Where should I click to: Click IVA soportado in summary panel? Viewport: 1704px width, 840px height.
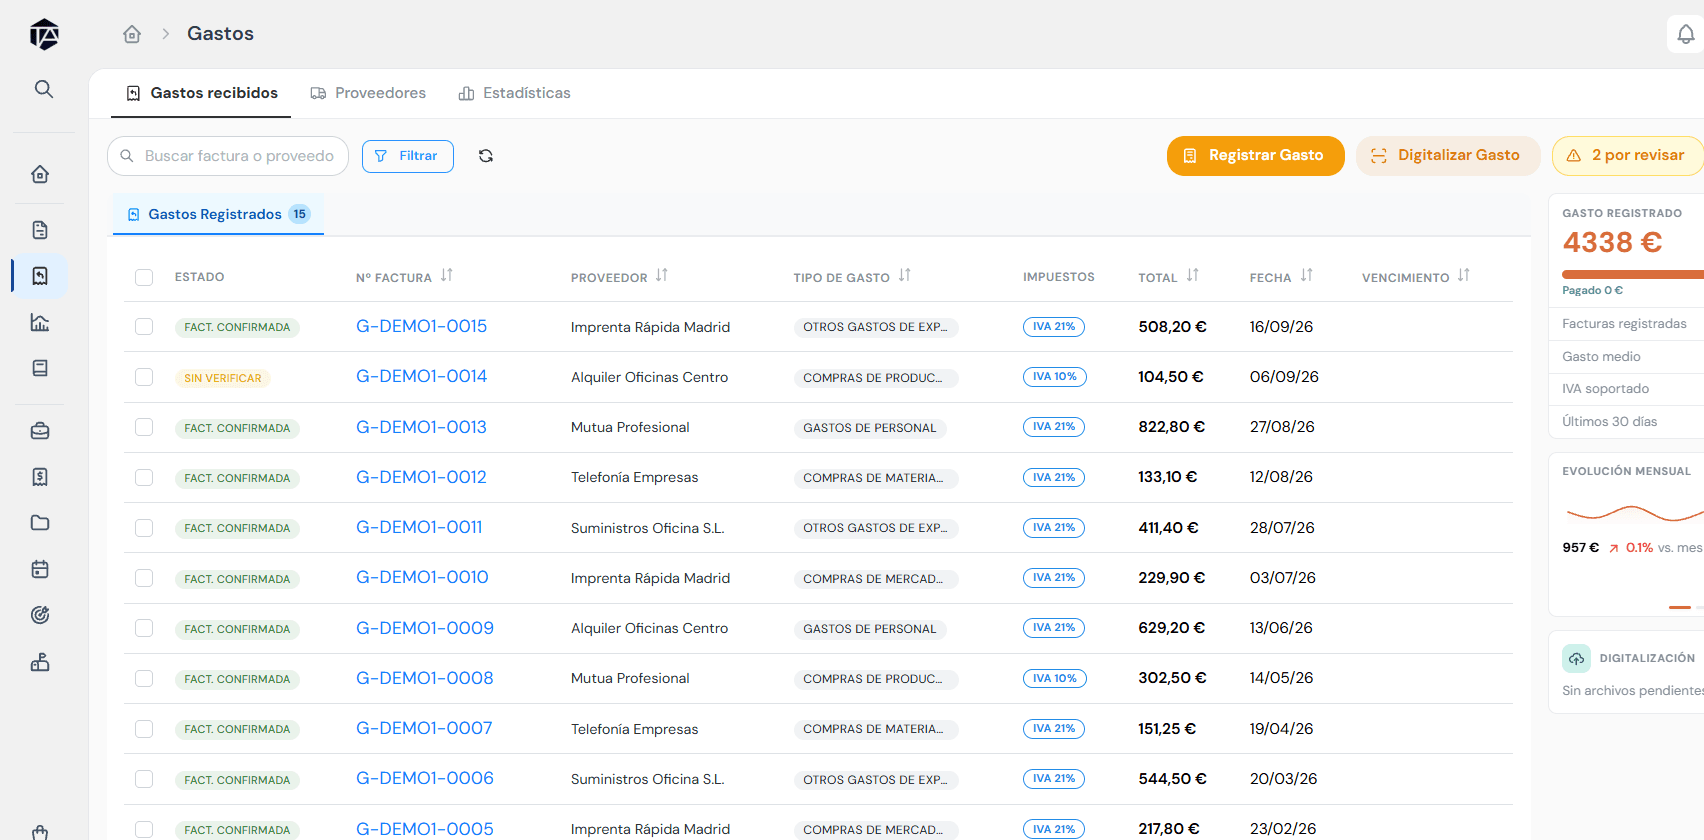pos(1605,389)
